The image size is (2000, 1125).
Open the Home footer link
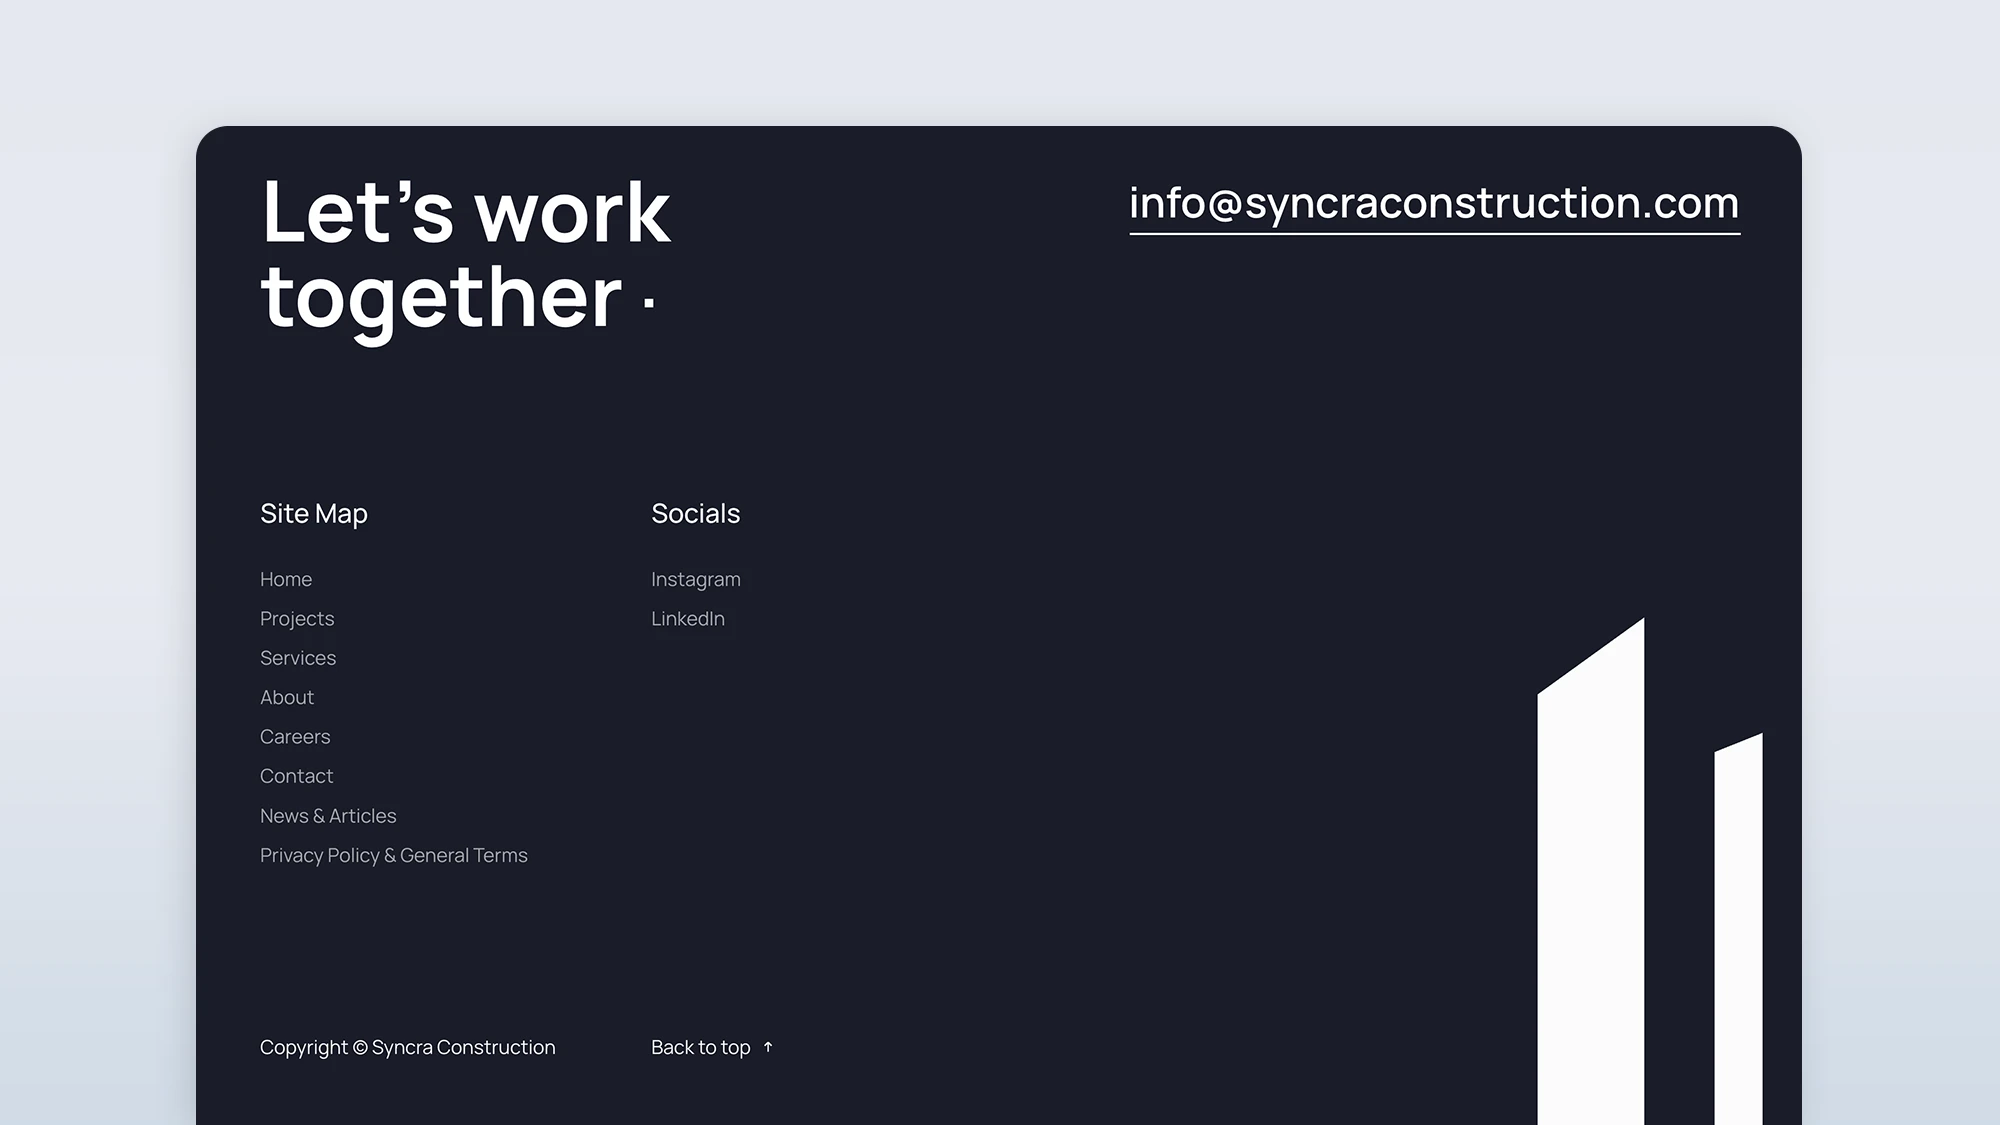286,579
